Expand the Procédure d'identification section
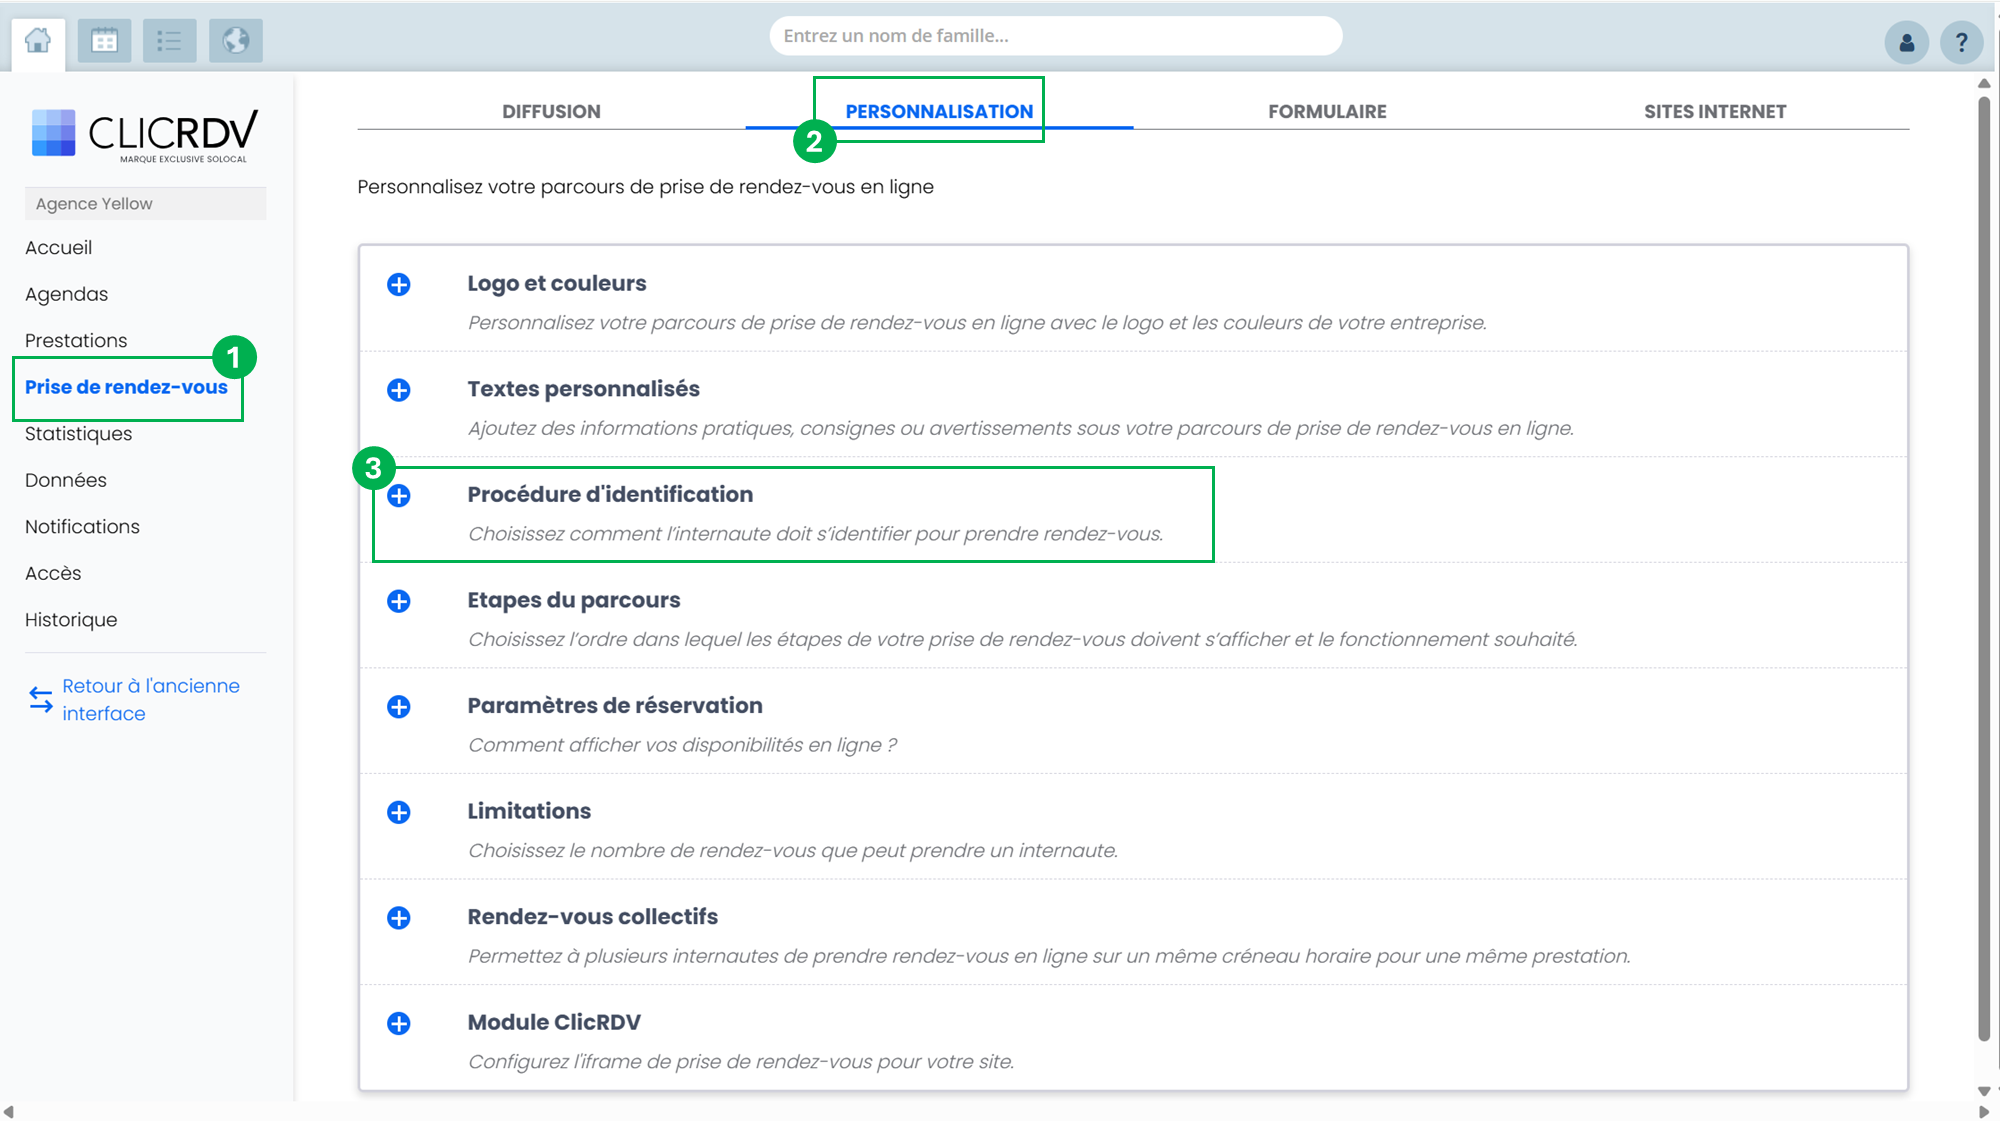2000x1121 pixels. (399, 496)
